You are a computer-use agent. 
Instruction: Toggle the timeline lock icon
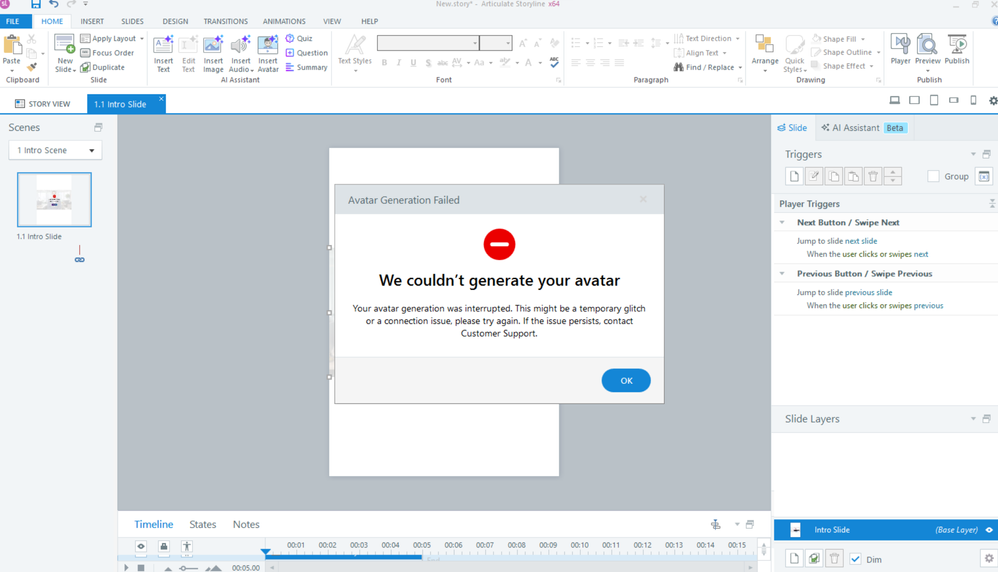click(164, 546)
